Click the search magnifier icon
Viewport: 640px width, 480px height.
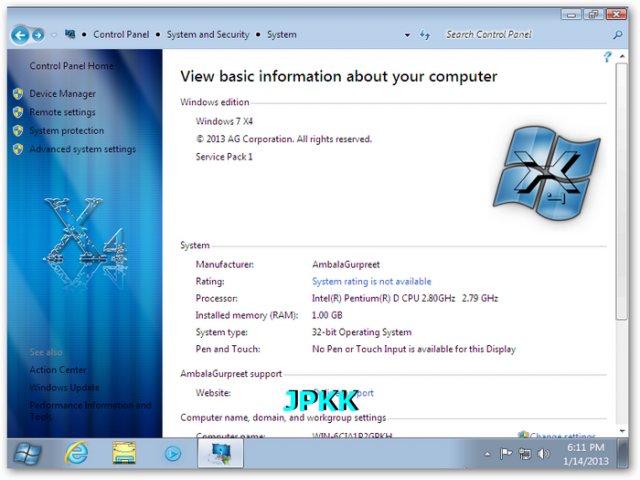618,35
